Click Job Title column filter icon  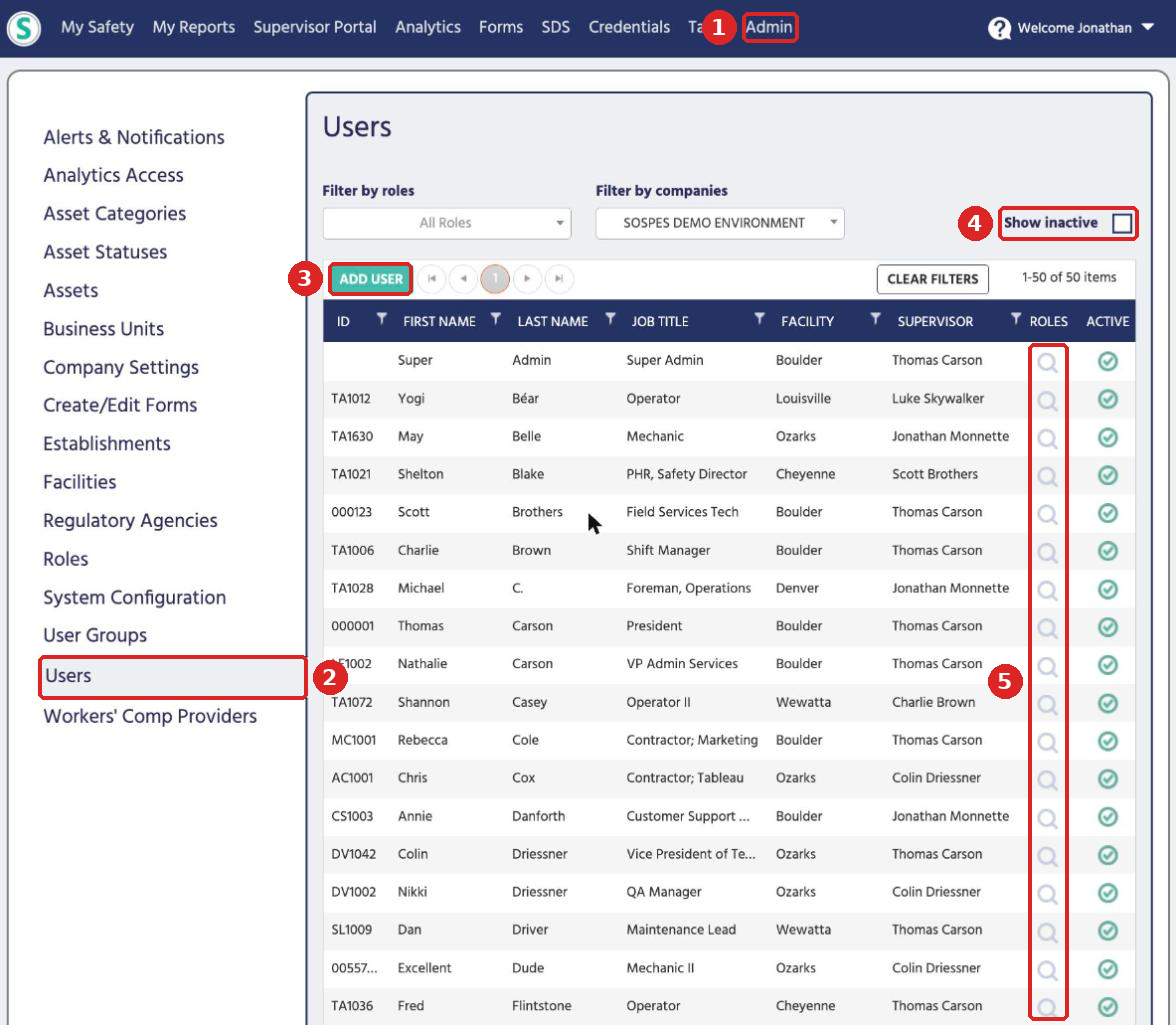pyautogui.click(x=760, y=319)
